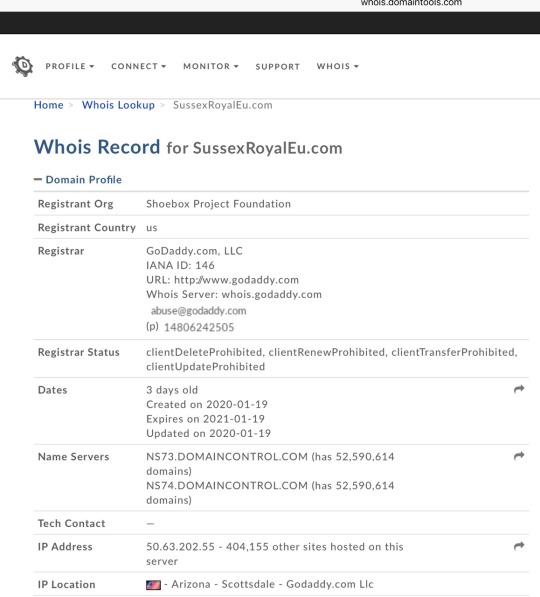
Task: Click the registrar URL http://www.godaddy.com
Action: (236, 280)
